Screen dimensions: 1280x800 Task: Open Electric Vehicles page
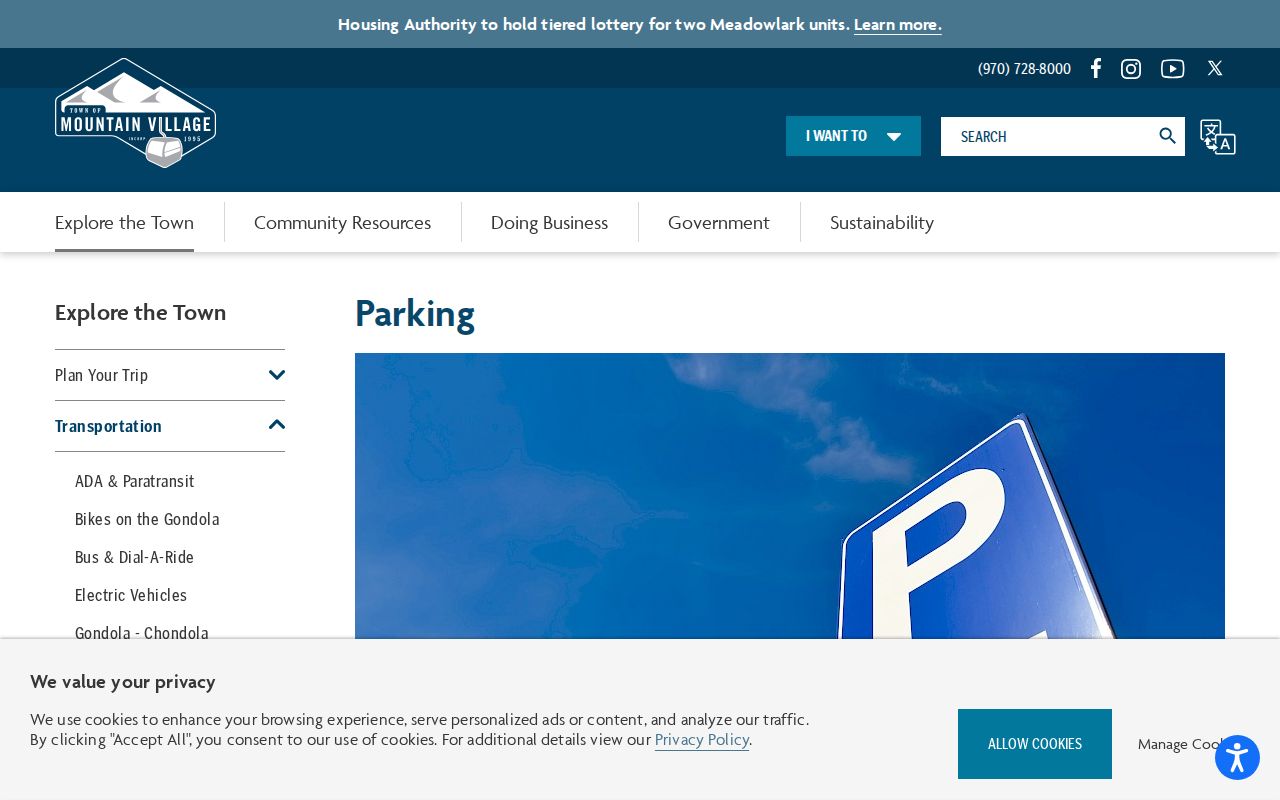coord(131,595)
